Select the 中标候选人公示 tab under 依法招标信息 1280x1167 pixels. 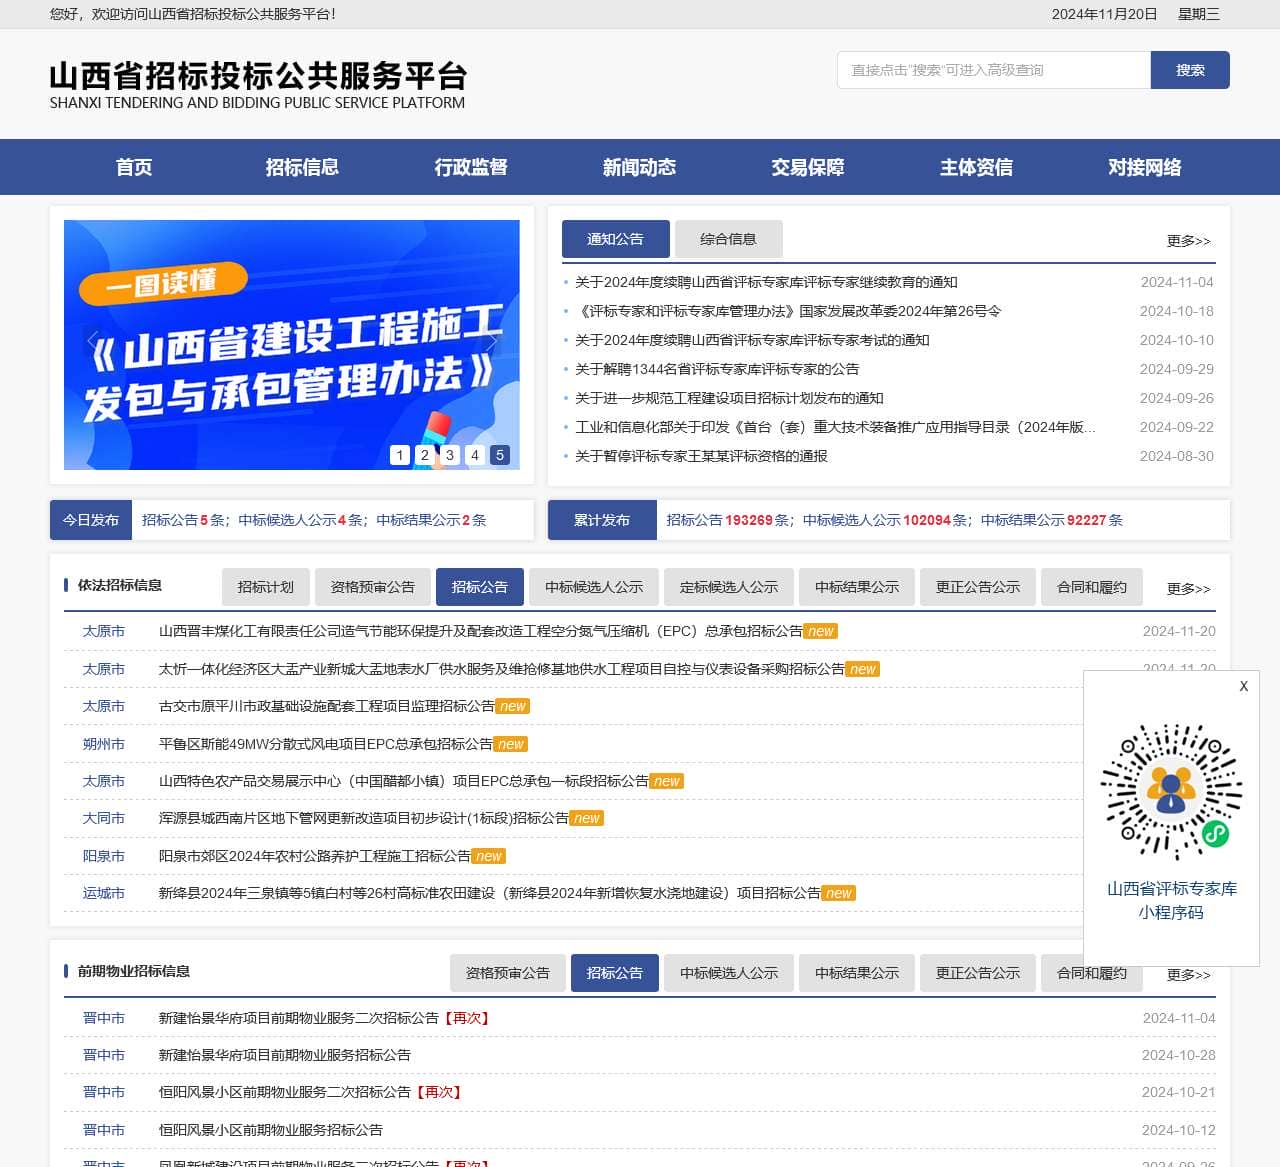(594, 587)
